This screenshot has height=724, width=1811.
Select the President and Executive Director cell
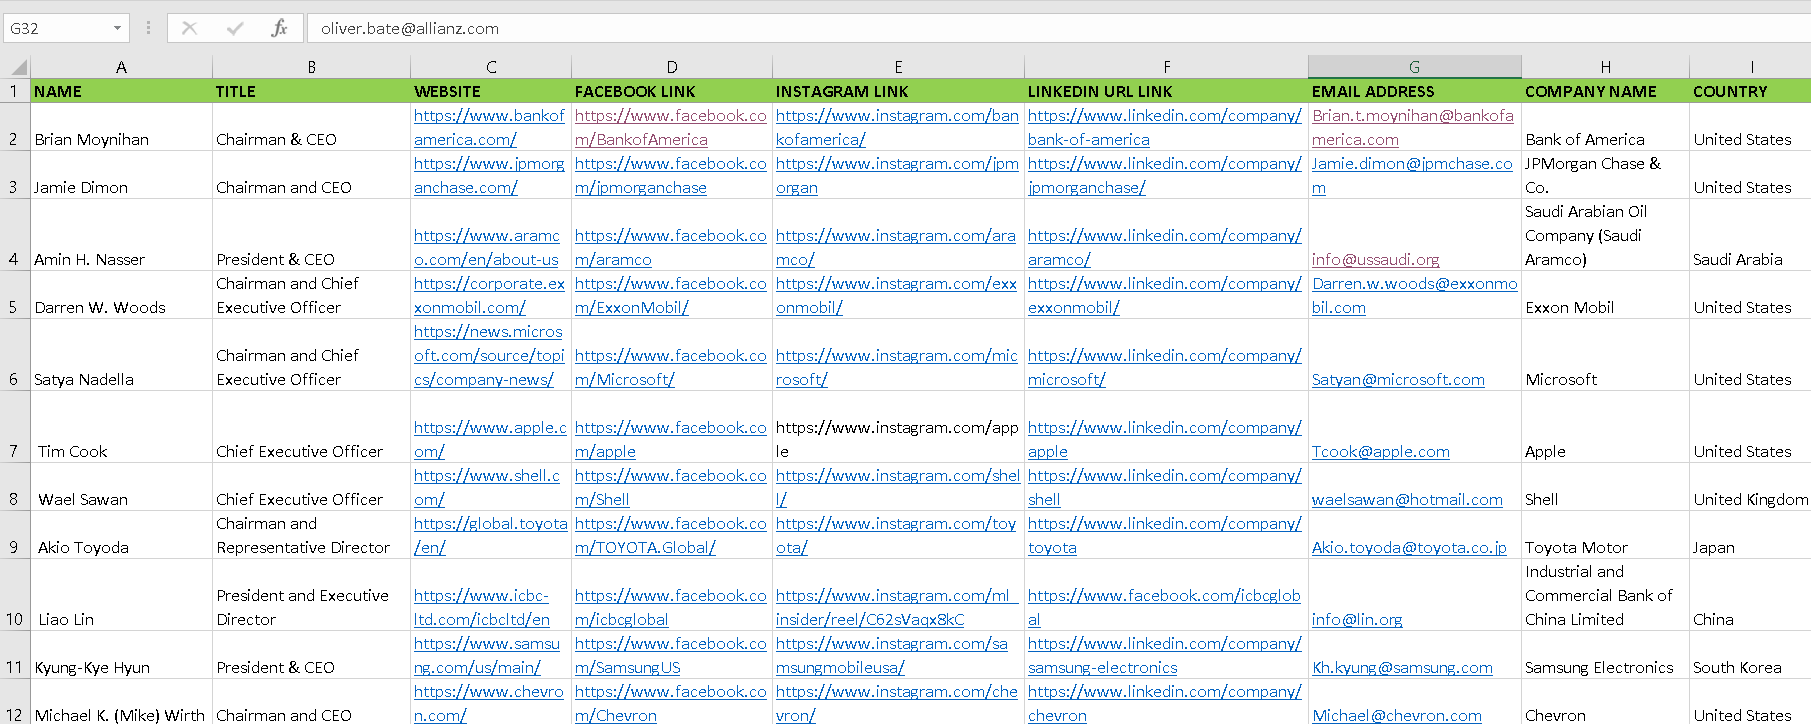[x=311, y=595]
